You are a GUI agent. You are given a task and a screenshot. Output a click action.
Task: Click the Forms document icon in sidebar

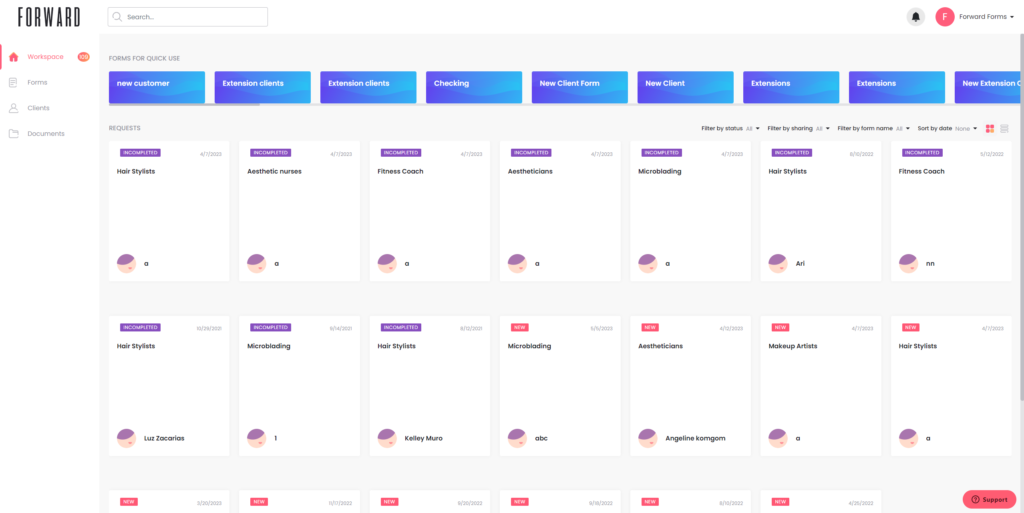(14, 82)
